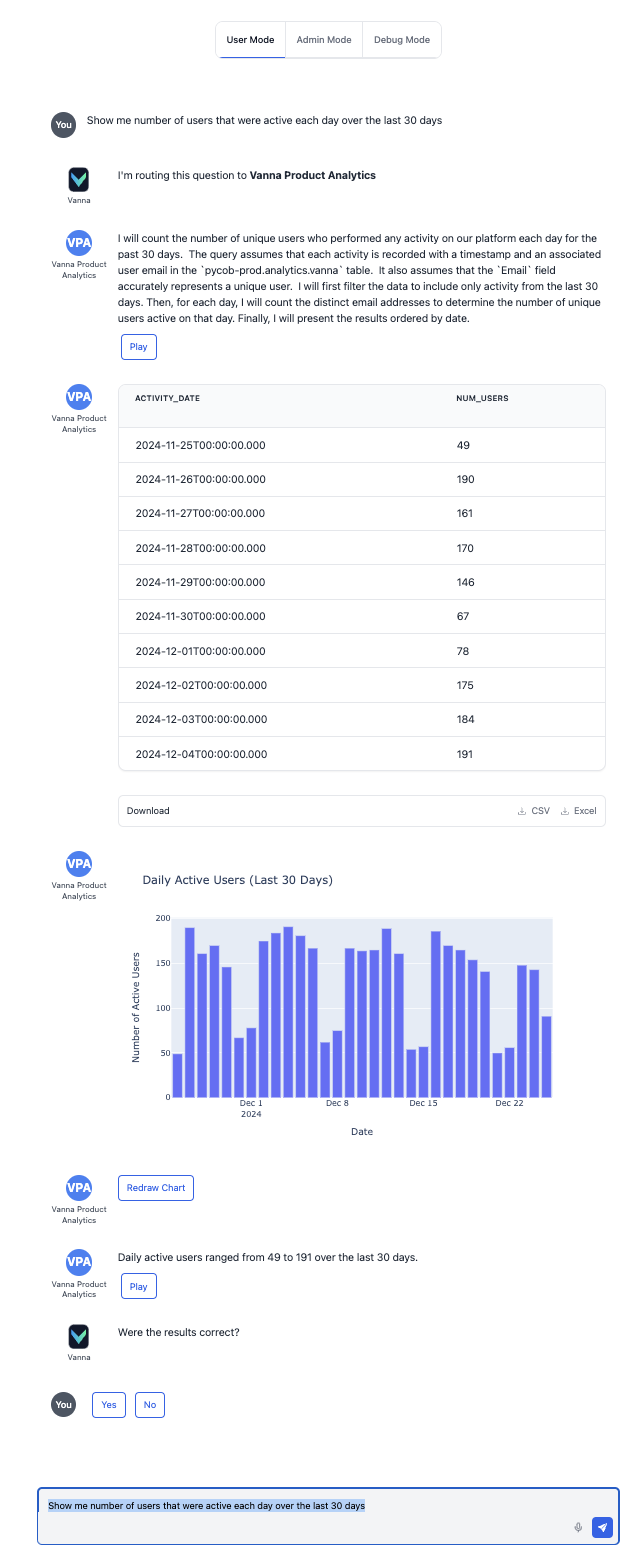This screenshot has width=642, height=1562.
Task: Click the Redraw Chart button
Action: tap(155, 1188)
